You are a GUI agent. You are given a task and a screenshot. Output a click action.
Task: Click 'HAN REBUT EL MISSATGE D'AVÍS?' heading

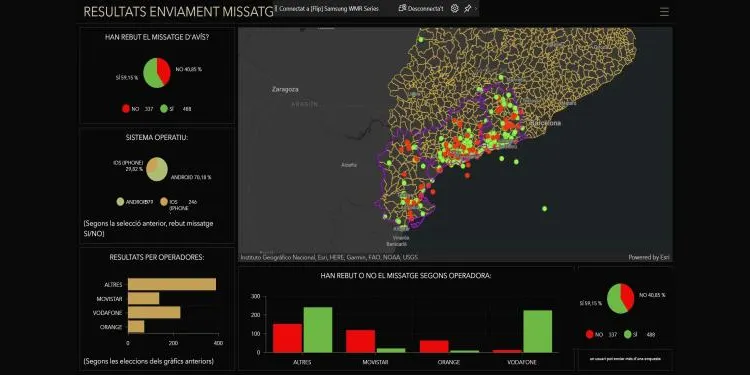[157, 37]
